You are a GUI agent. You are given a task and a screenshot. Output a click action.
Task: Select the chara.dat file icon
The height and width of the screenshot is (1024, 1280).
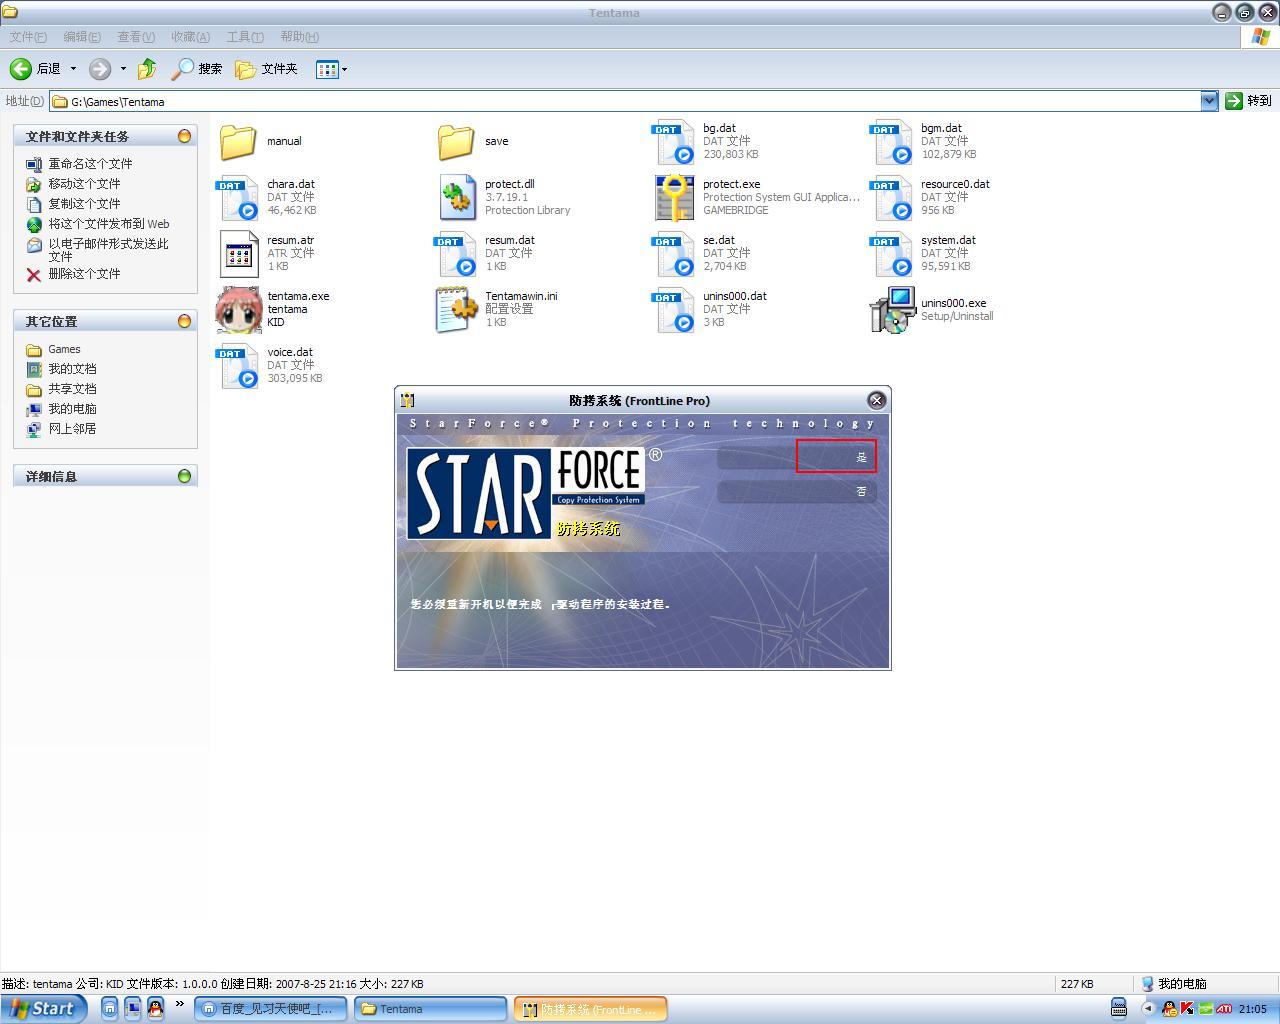pyautogui.click(x=239, y=198)
